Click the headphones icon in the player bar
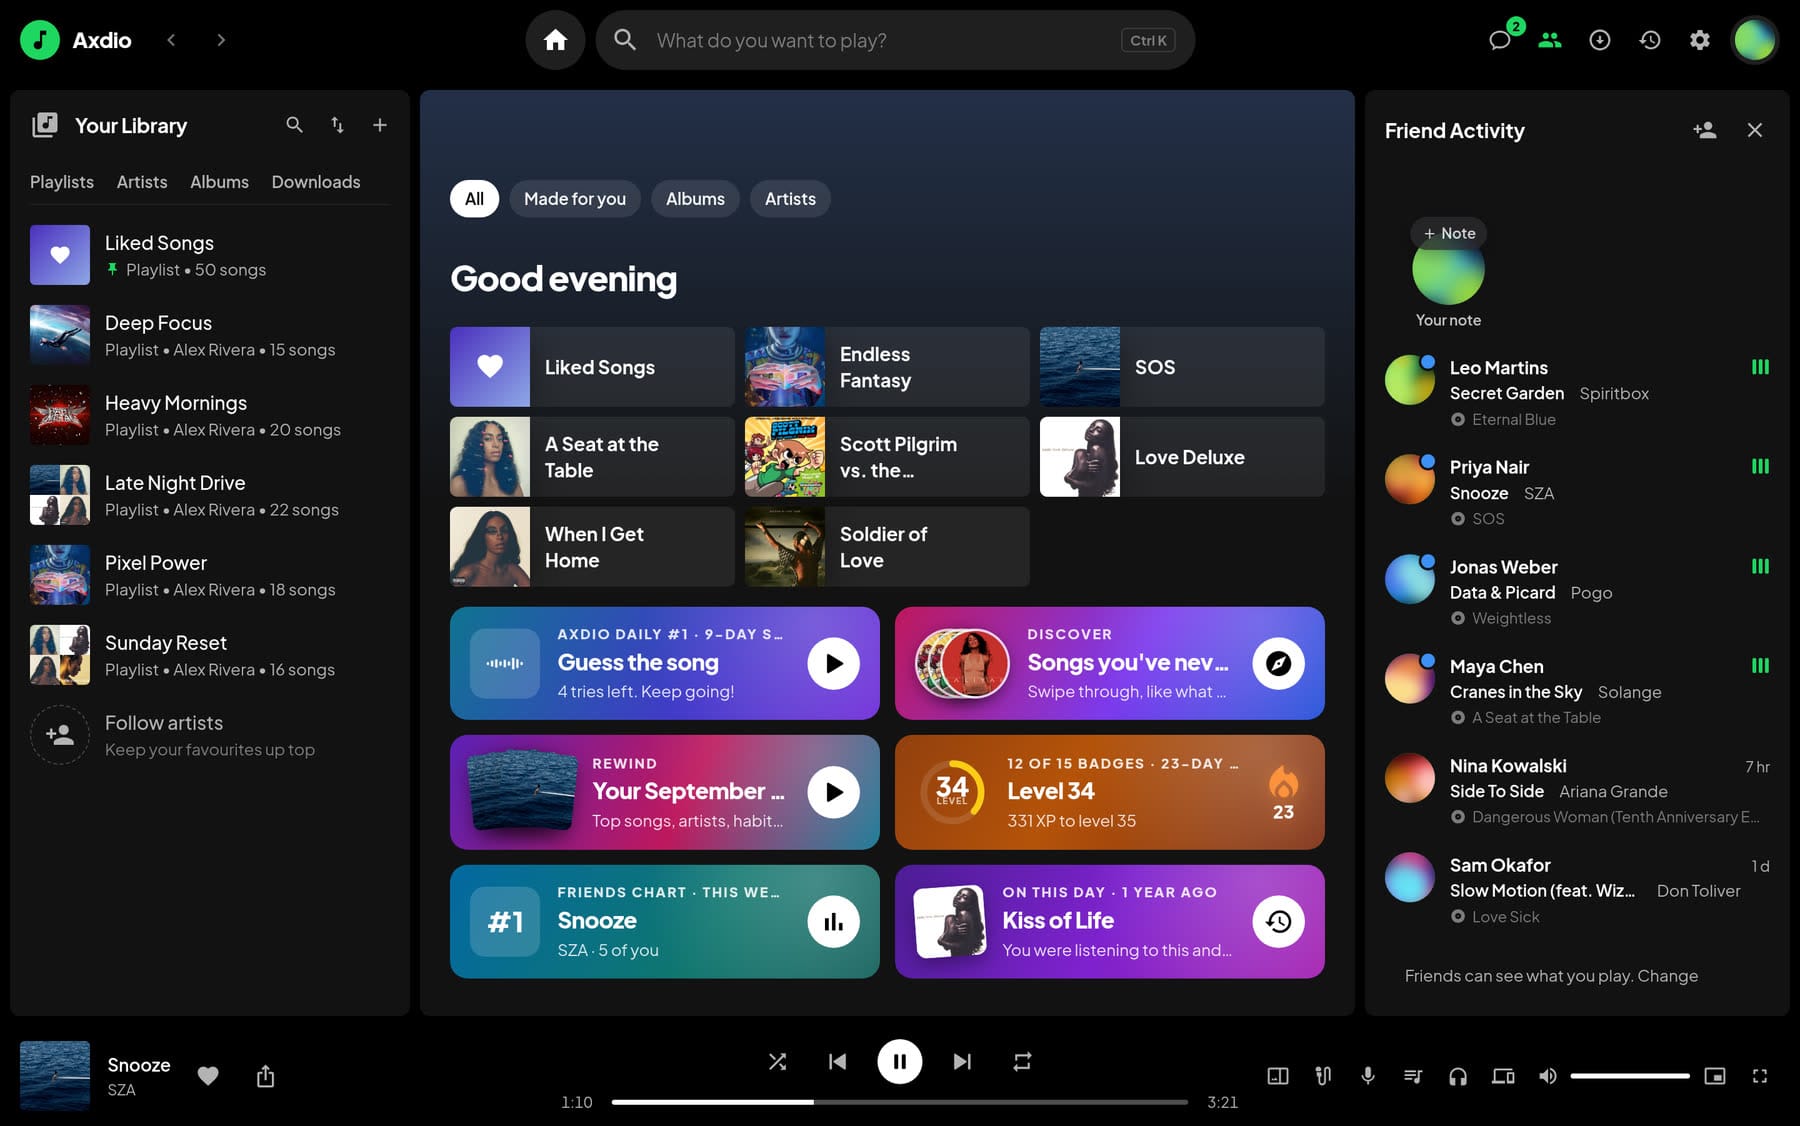The width and height of the screenshot is (1800, 1126). tap(1458, 1076)
